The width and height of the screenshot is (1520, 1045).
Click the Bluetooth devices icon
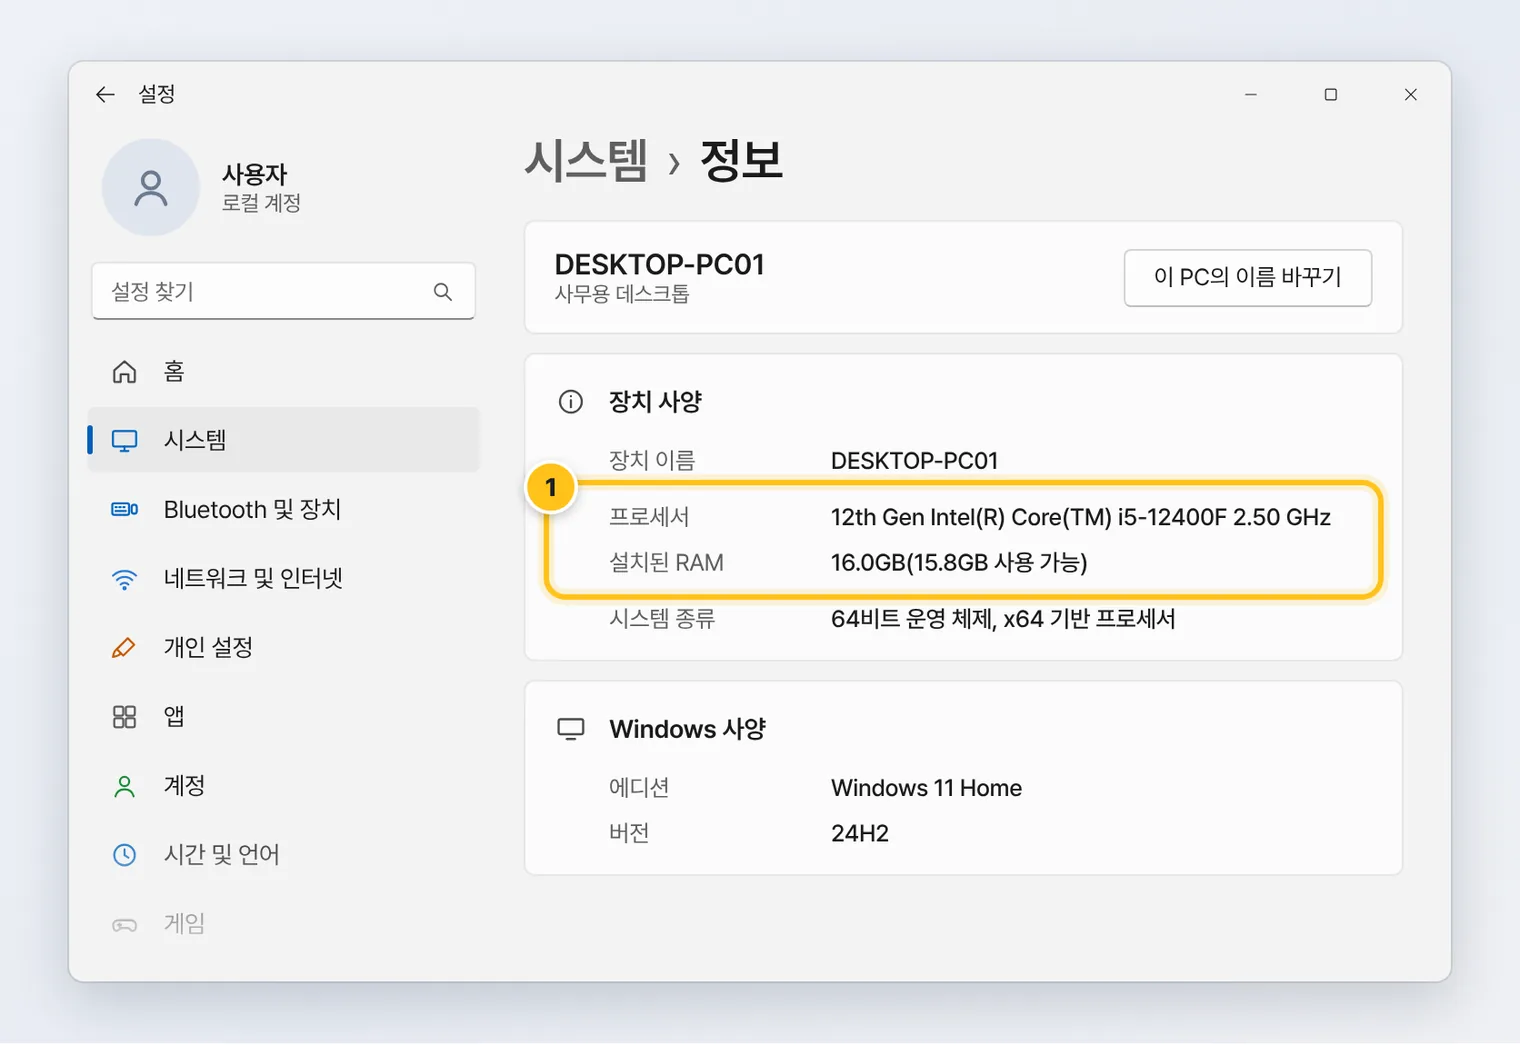tap(124, 509)
